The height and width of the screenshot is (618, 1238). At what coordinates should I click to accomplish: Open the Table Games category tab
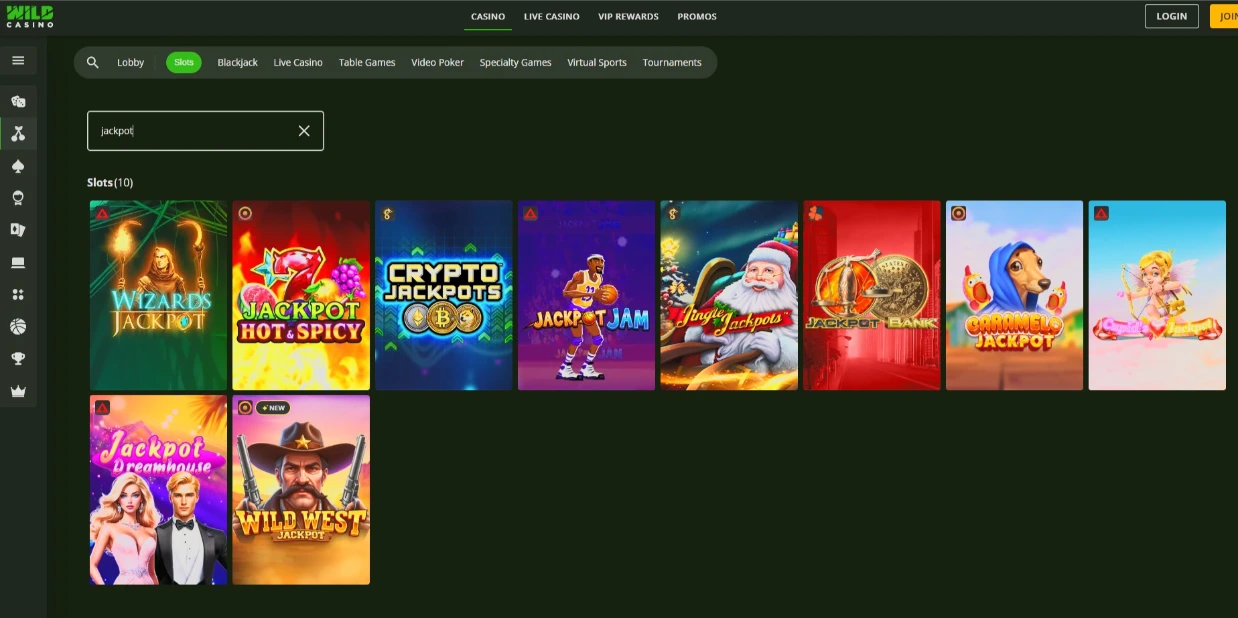click(x=367, y=62)
